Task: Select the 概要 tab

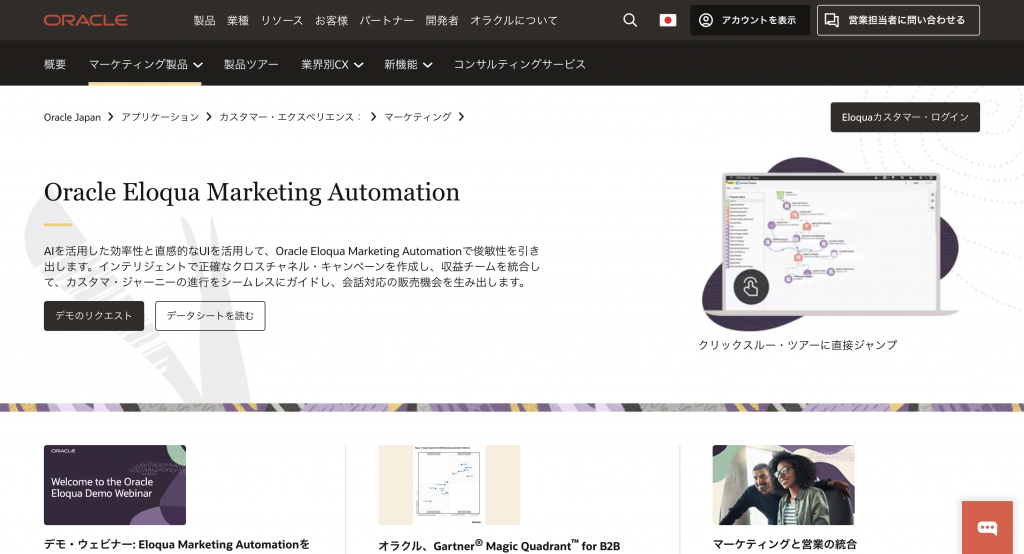Action: 55,64
